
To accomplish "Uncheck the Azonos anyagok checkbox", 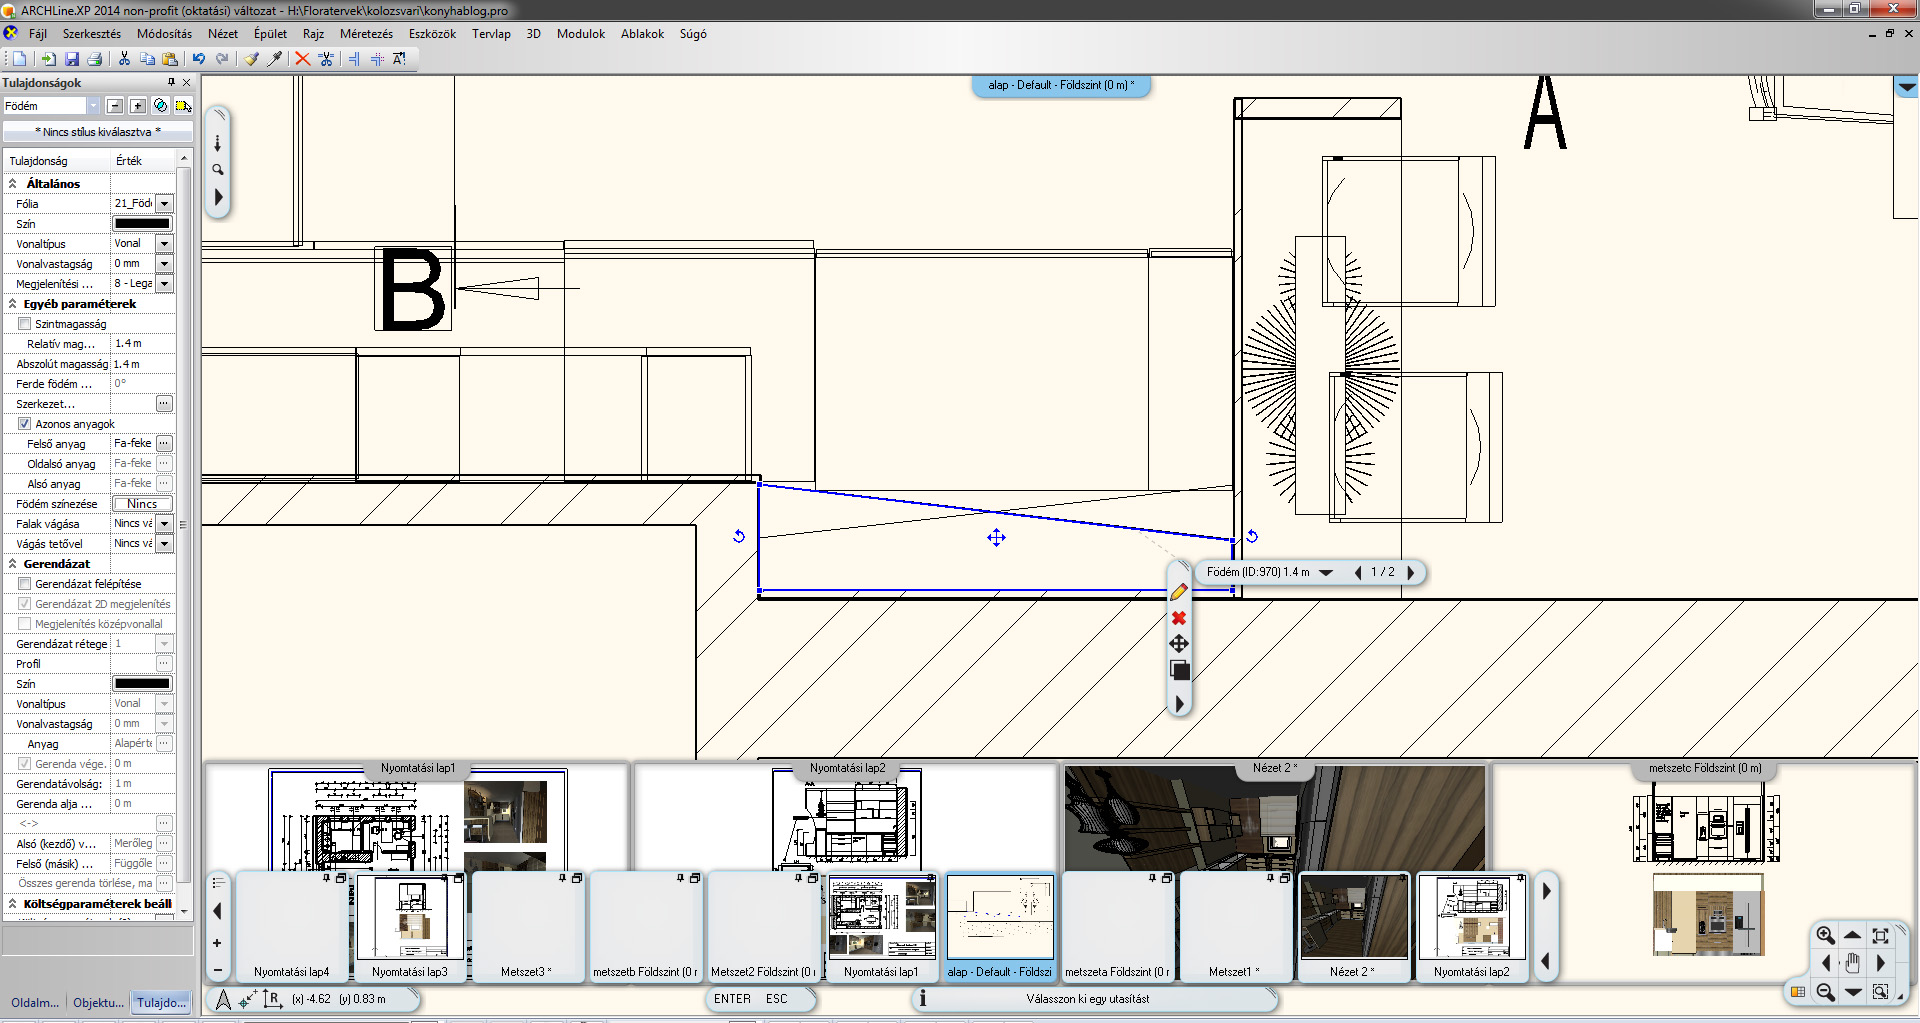I will click(x=25, y=424).
